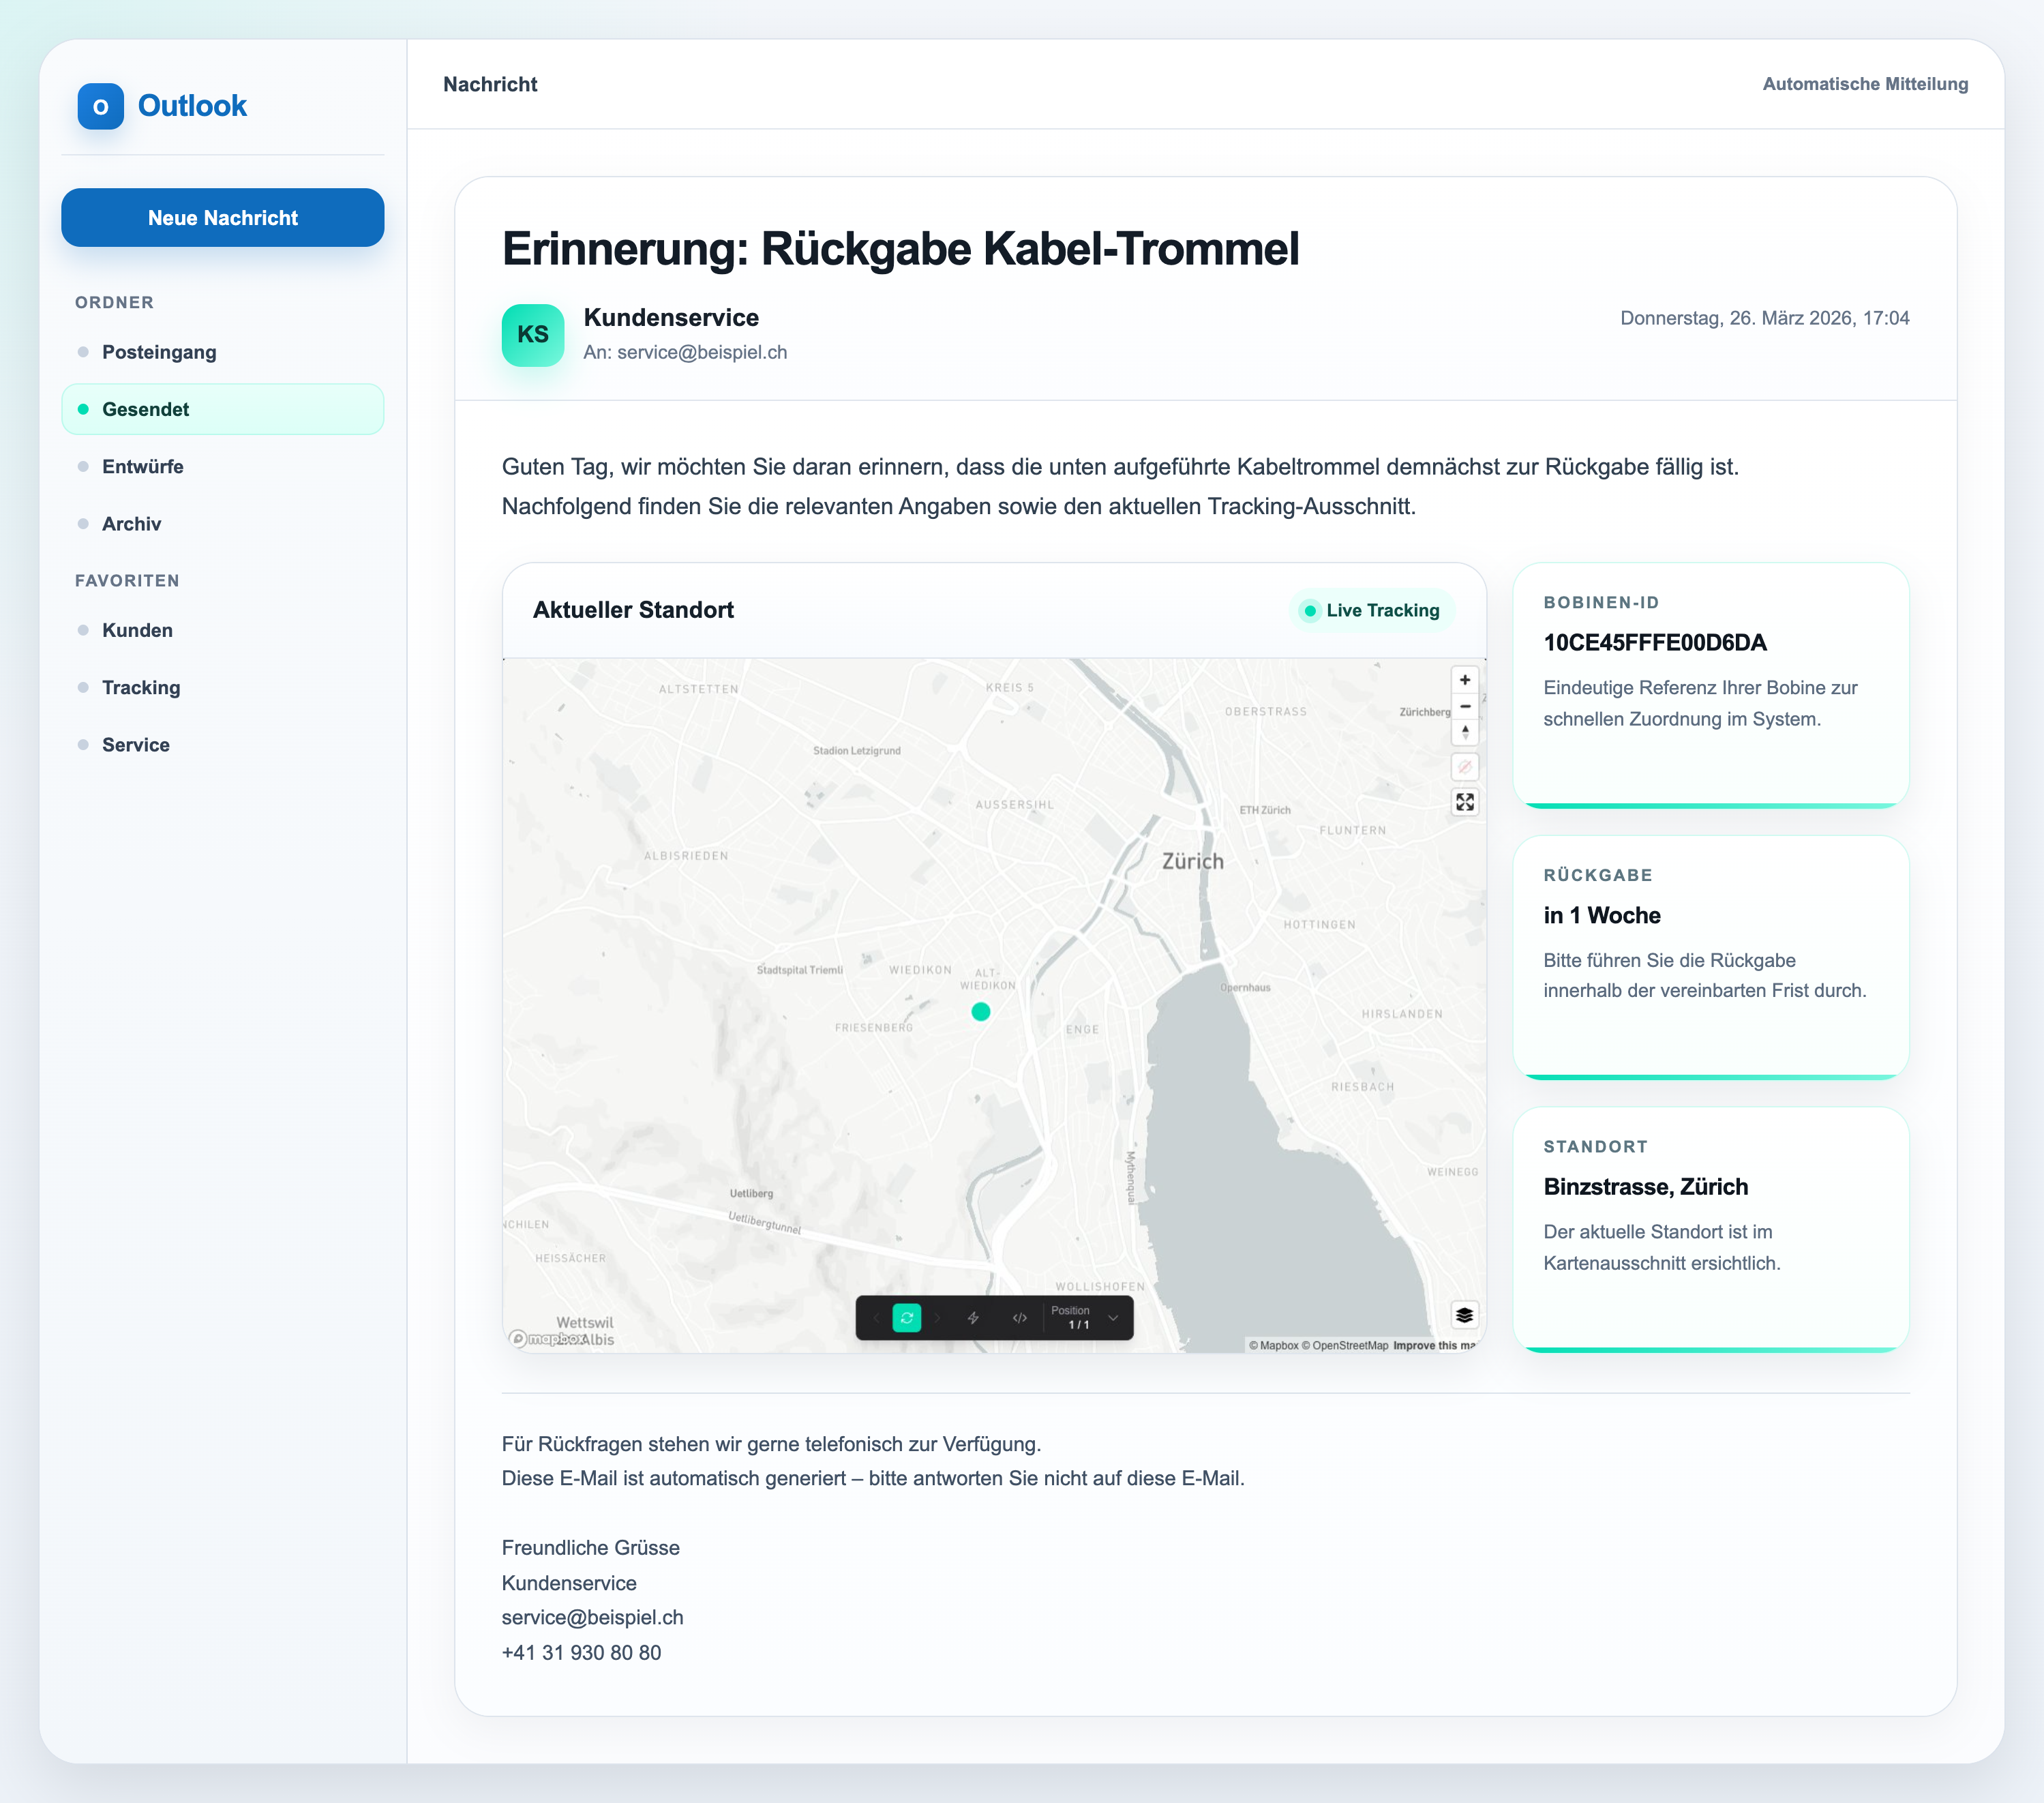Open the map in fullscreen
Viewport: 2044px width, 1803px height.
[1464, 802]
